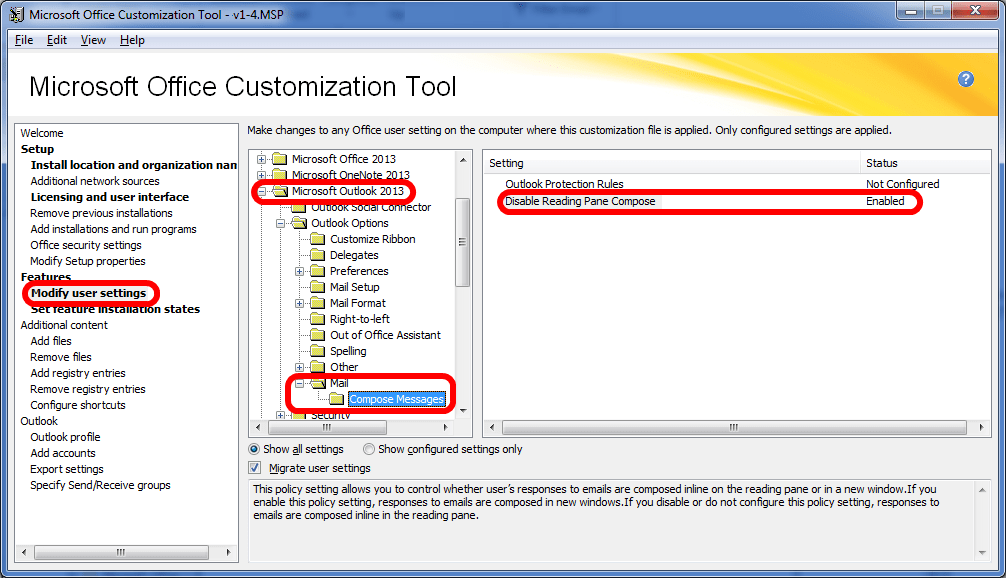
Task: Select the Disable Reading Pane Compose setting
Action: click(580, 201)
